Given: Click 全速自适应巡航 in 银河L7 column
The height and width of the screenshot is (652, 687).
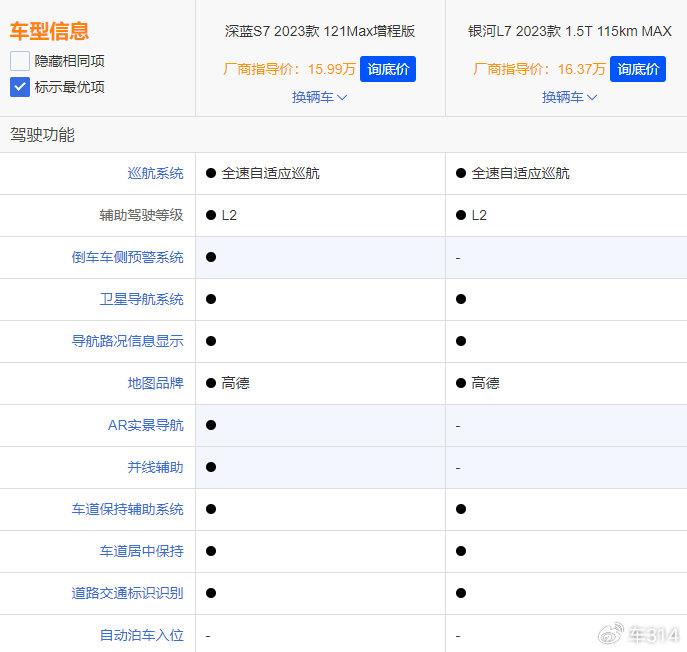Looking at the screenshot, I should pos(521,173).
